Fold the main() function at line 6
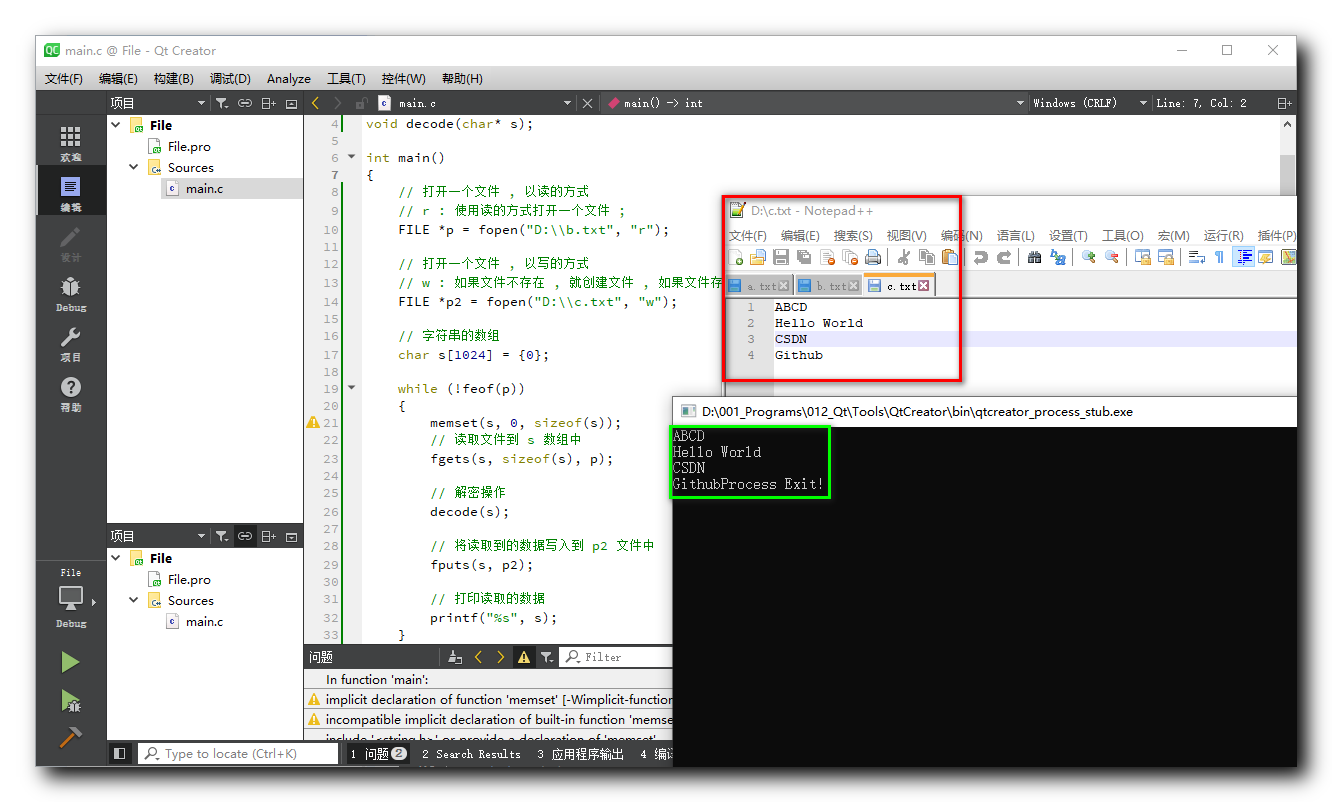The image size is (1332, 802). pyautogui.click(x=351, y=157)
